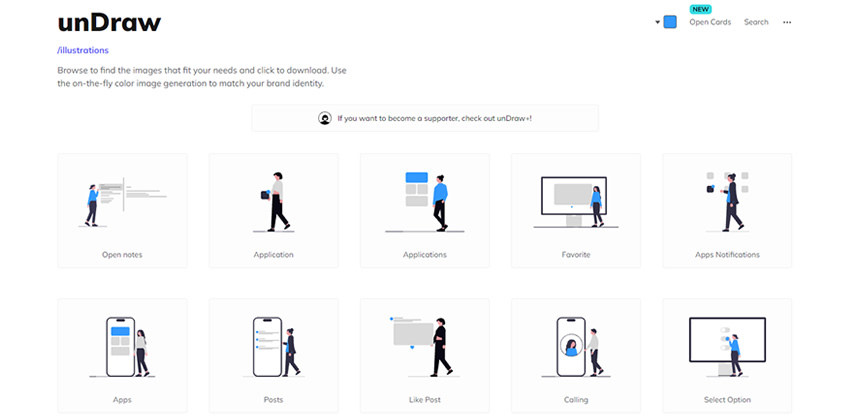Select the Apps illustration card
This screenshot has height=420, width=860.
click(x=122, y=355)
